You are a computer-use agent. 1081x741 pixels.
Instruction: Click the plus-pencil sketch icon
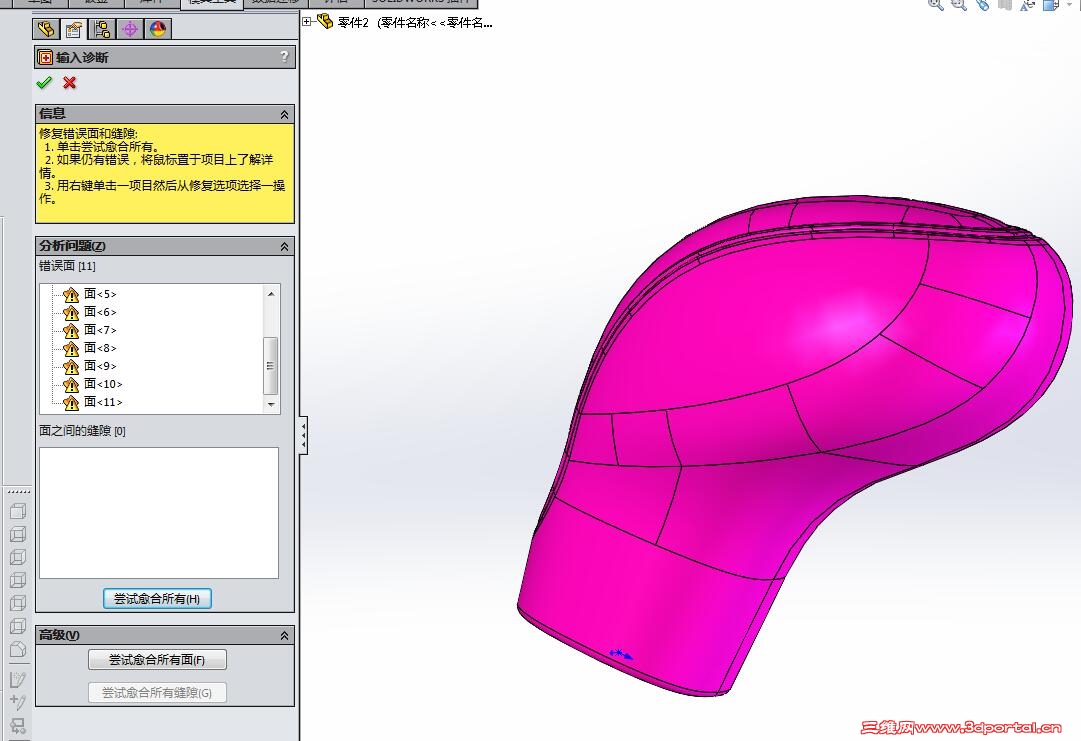(18, 702)
